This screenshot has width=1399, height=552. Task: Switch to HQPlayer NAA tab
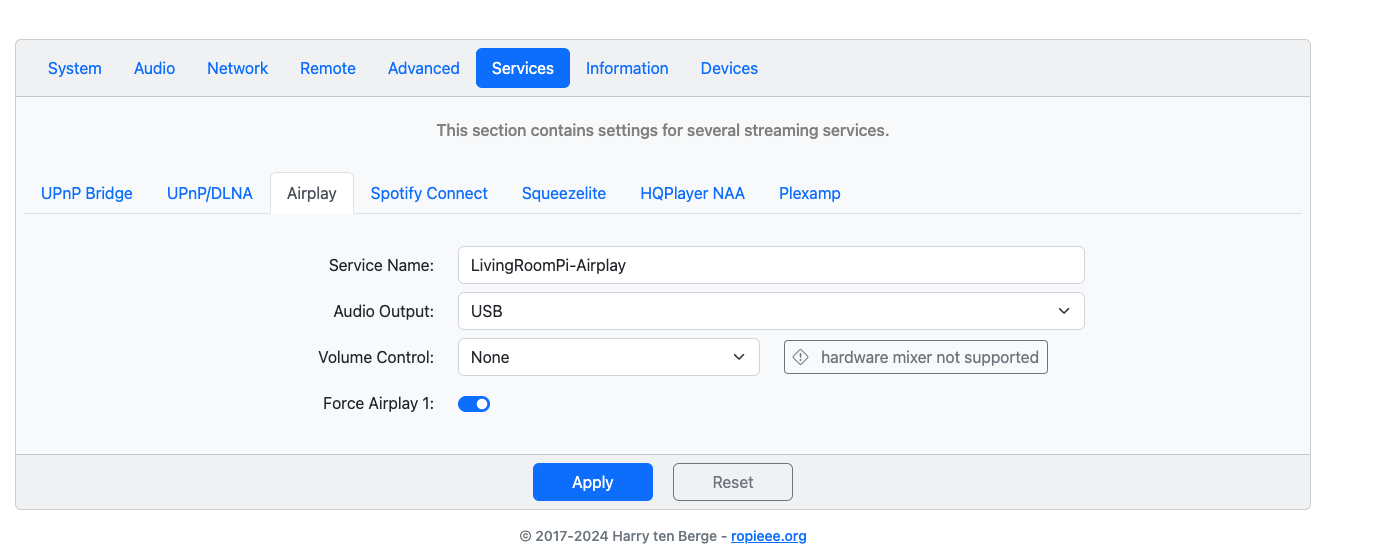tap(693, 193)
